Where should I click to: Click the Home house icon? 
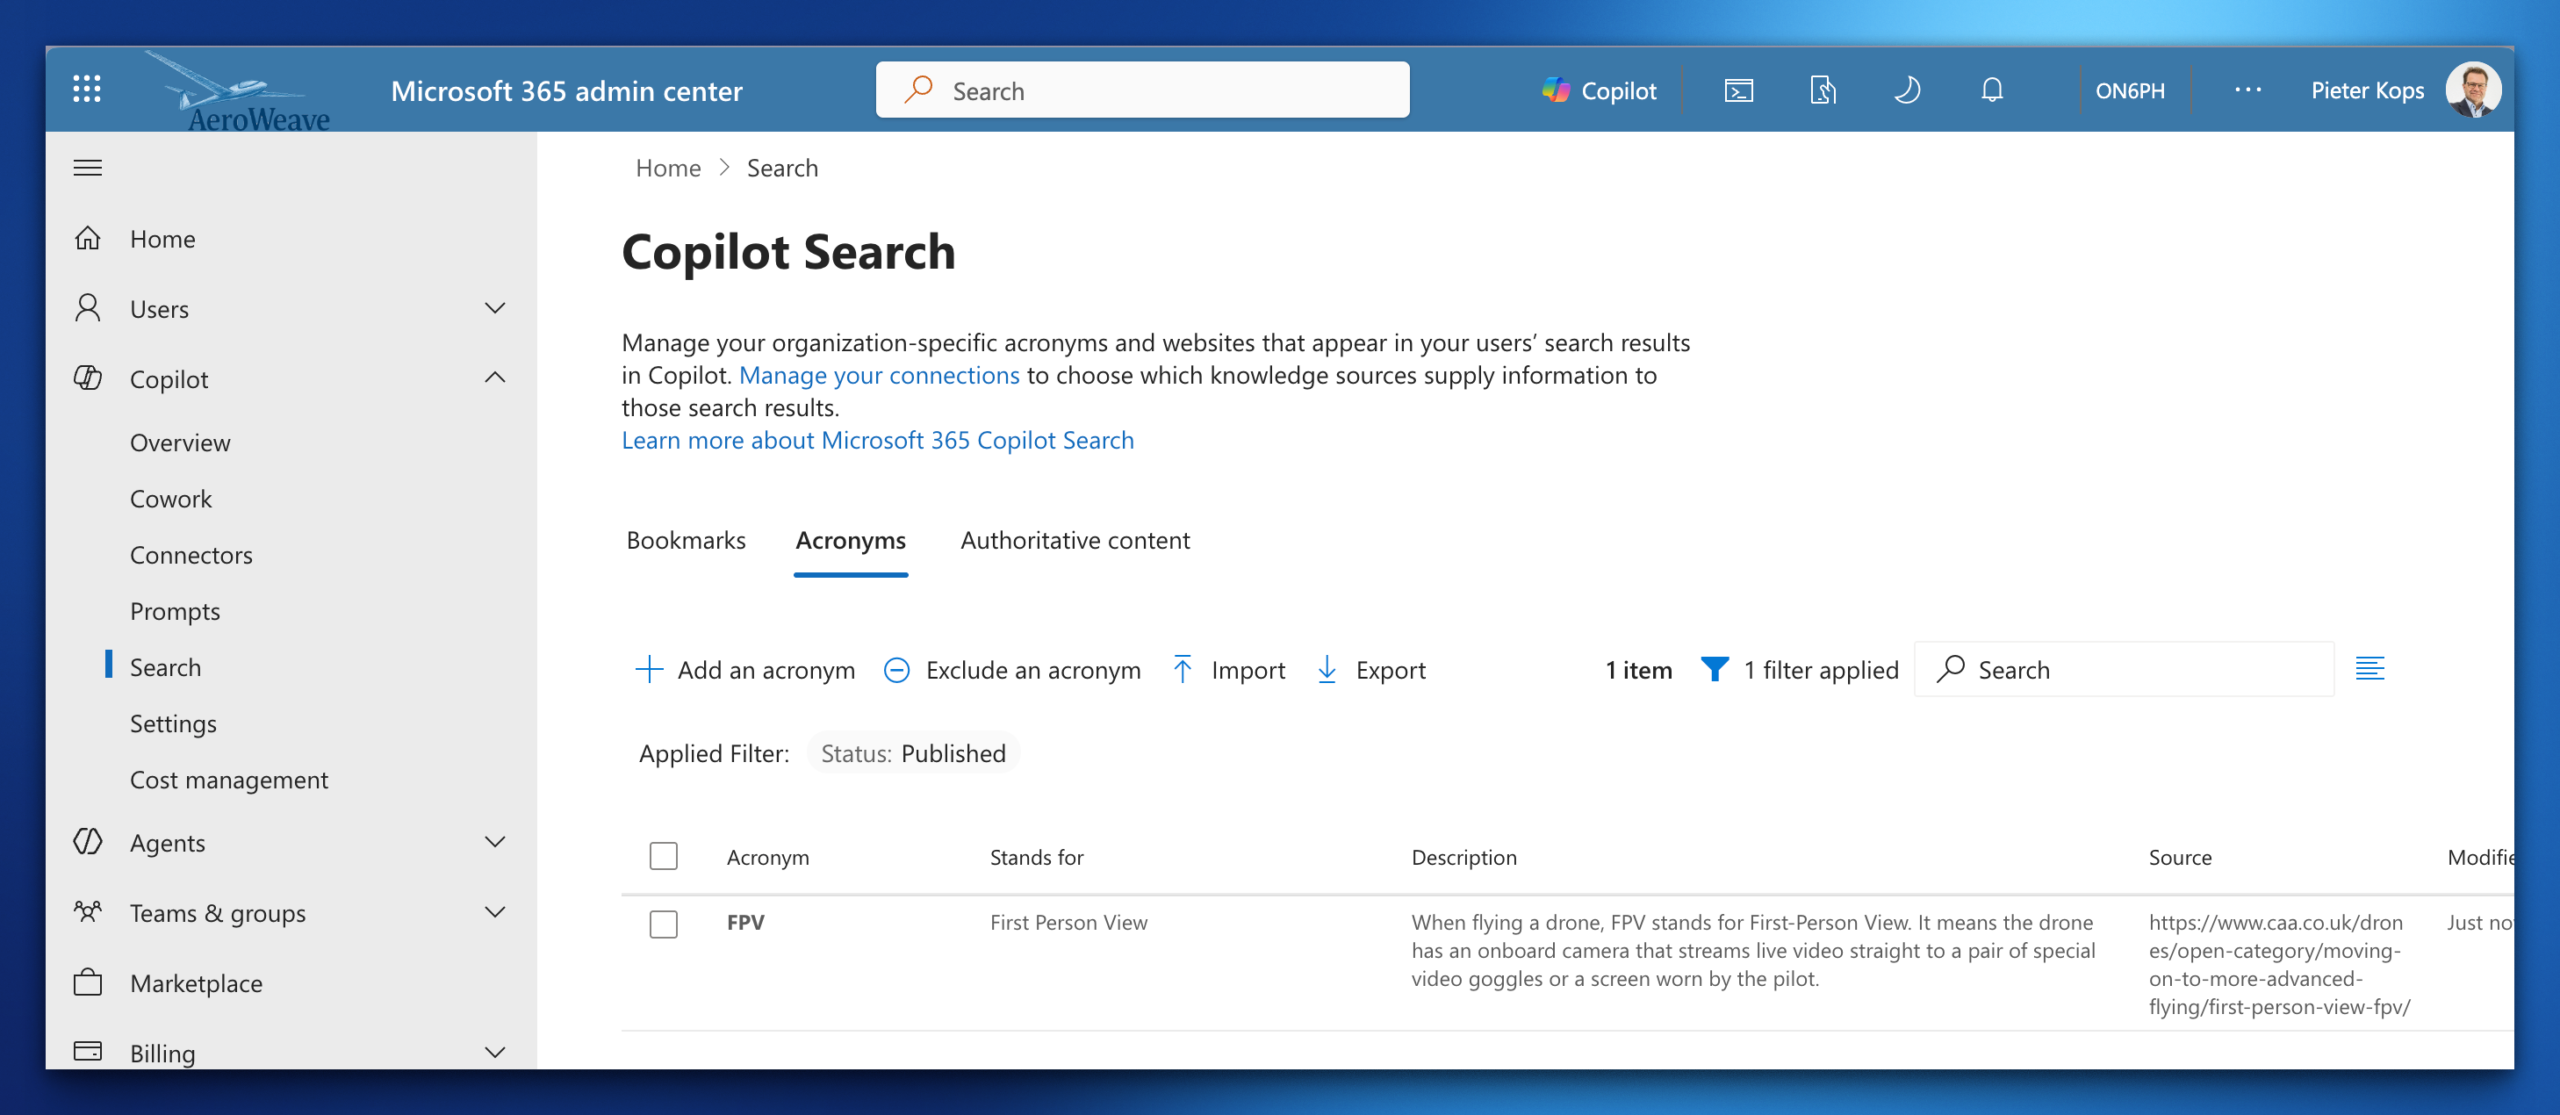click(x=88, y=238)
